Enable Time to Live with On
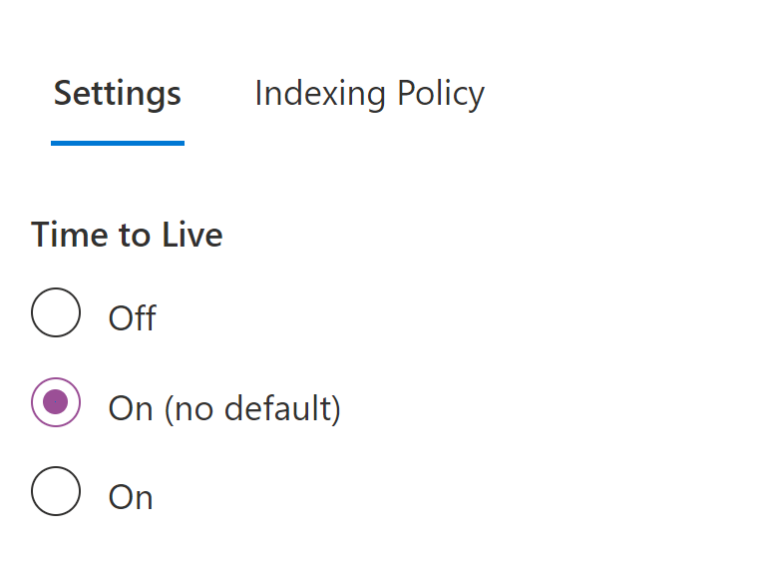Image resolution: width=768 pixels, height=564 pixels. tap(56, 491)
